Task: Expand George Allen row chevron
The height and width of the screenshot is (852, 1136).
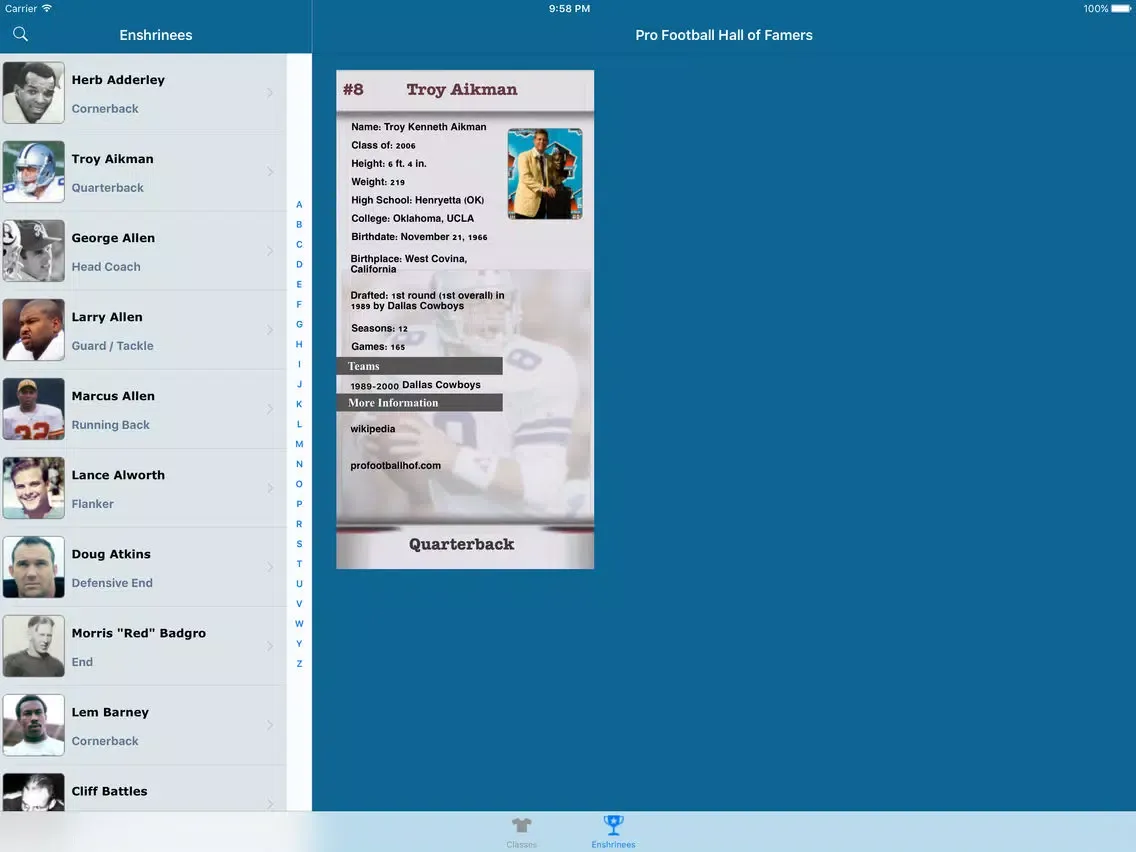Action: pos(270,251)
